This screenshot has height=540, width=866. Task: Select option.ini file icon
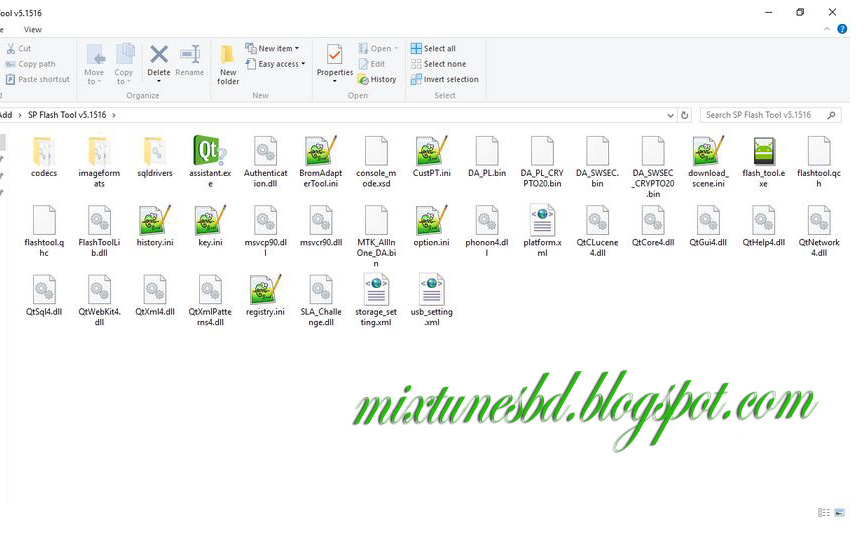click(431, 220)
